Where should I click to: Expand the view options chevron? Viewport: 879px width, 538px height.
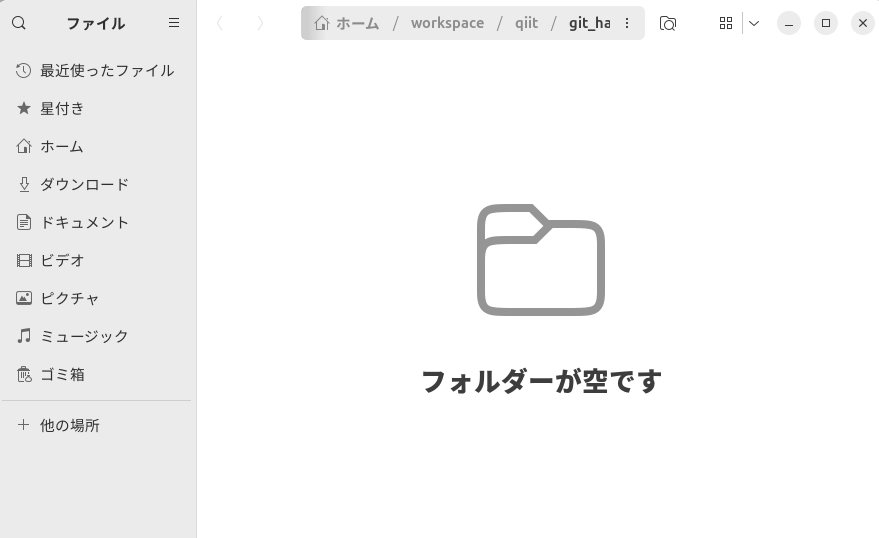(x=754, y=23)
